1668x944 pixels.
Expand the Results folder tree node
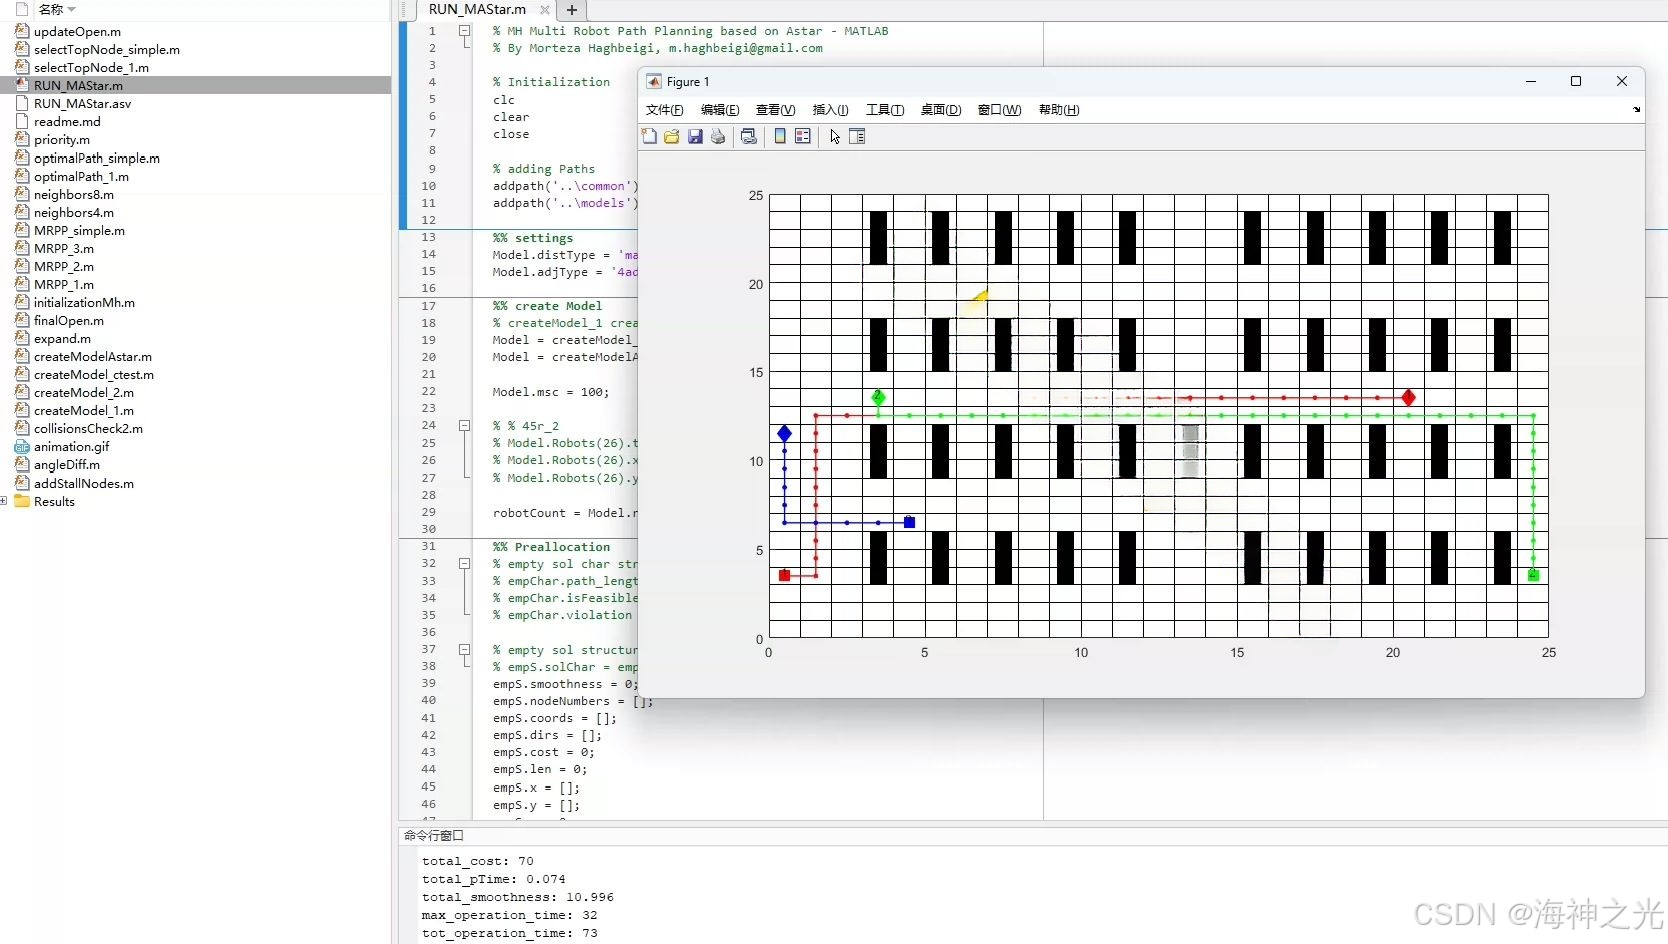coord(4,501)
